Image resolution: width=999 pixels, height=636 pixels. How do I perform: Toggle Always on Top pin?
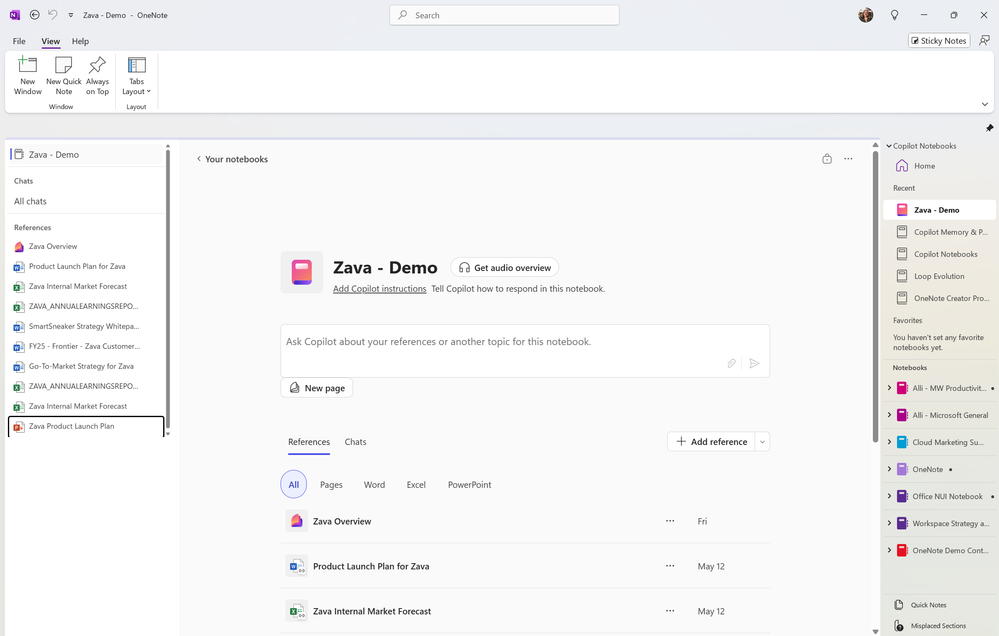[x=97, y=76]
